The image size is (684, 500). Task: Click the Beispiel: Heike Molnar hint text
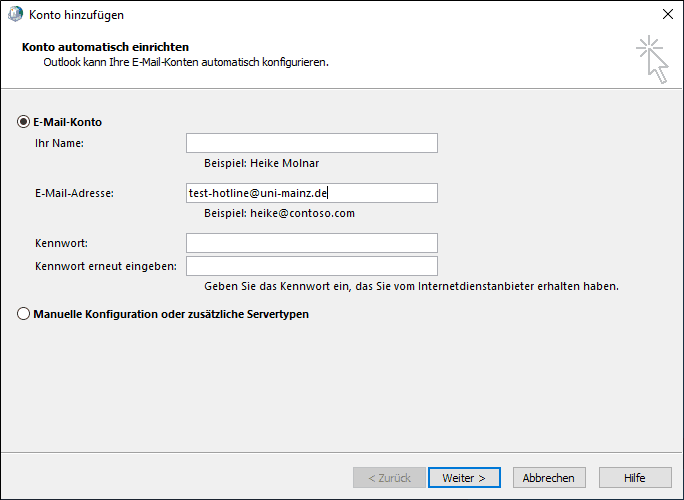click(262, 163)
